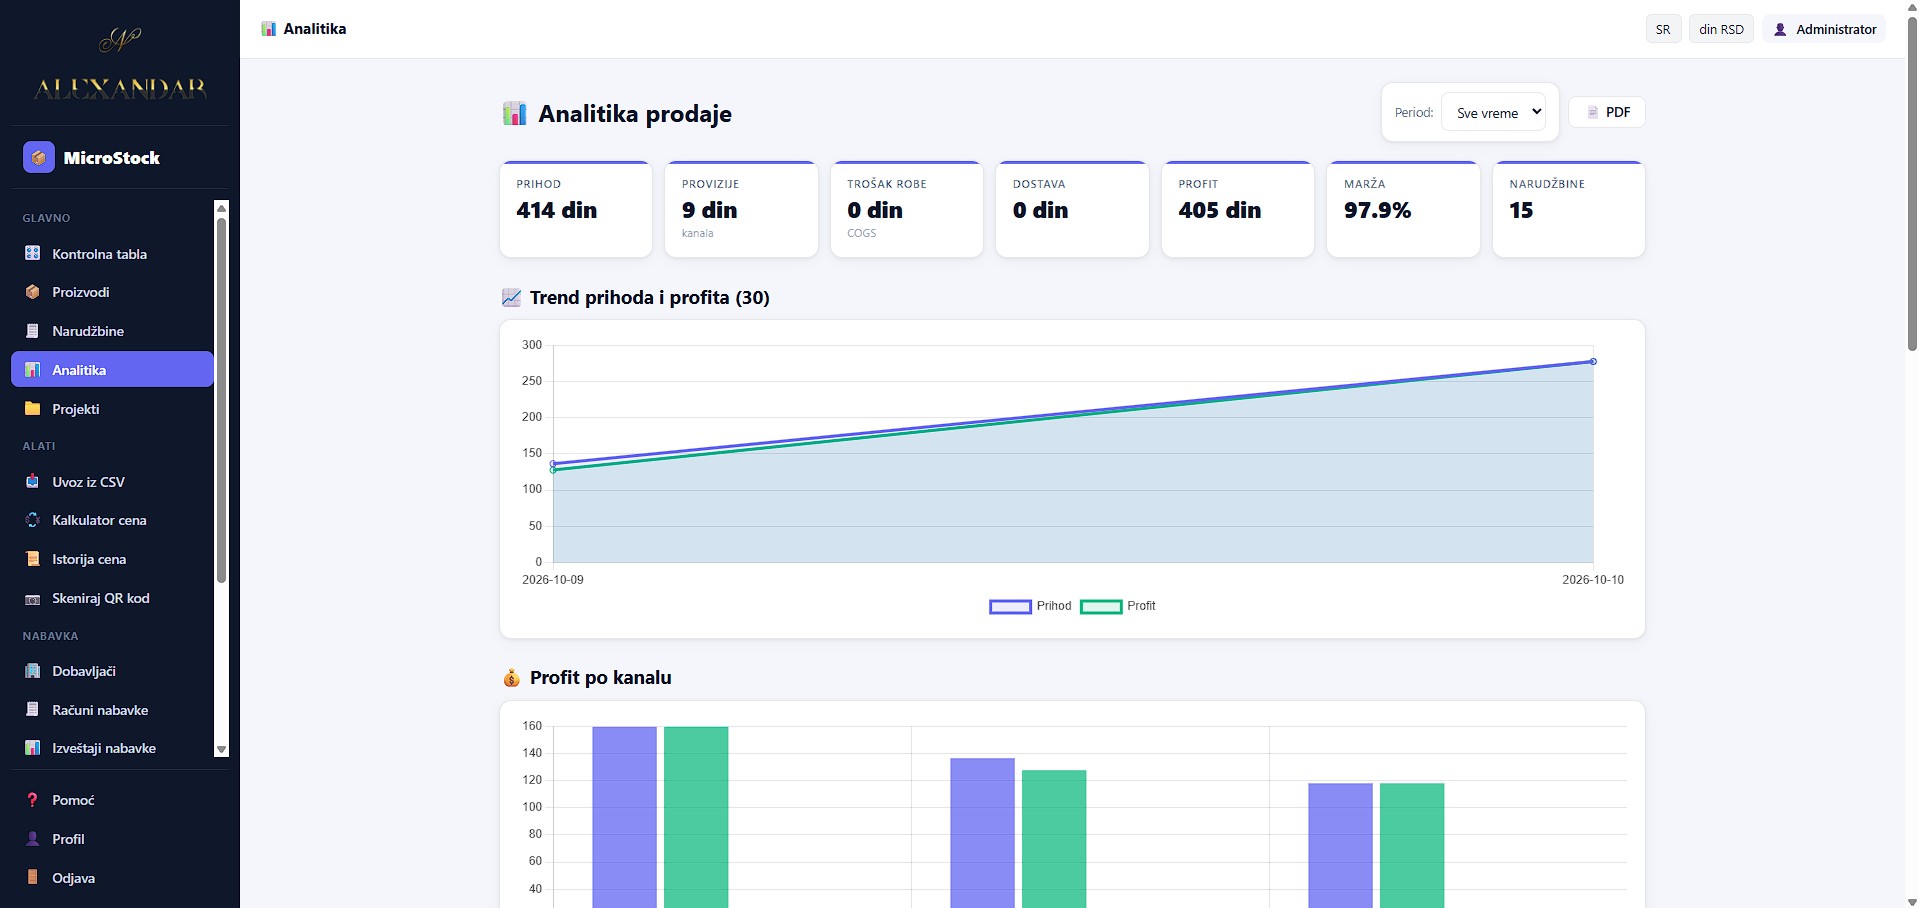Viewport: 1919px width, 908px height.
Task: Open the Kontrolna tabla menu item
Action: [x=112, y=254]
